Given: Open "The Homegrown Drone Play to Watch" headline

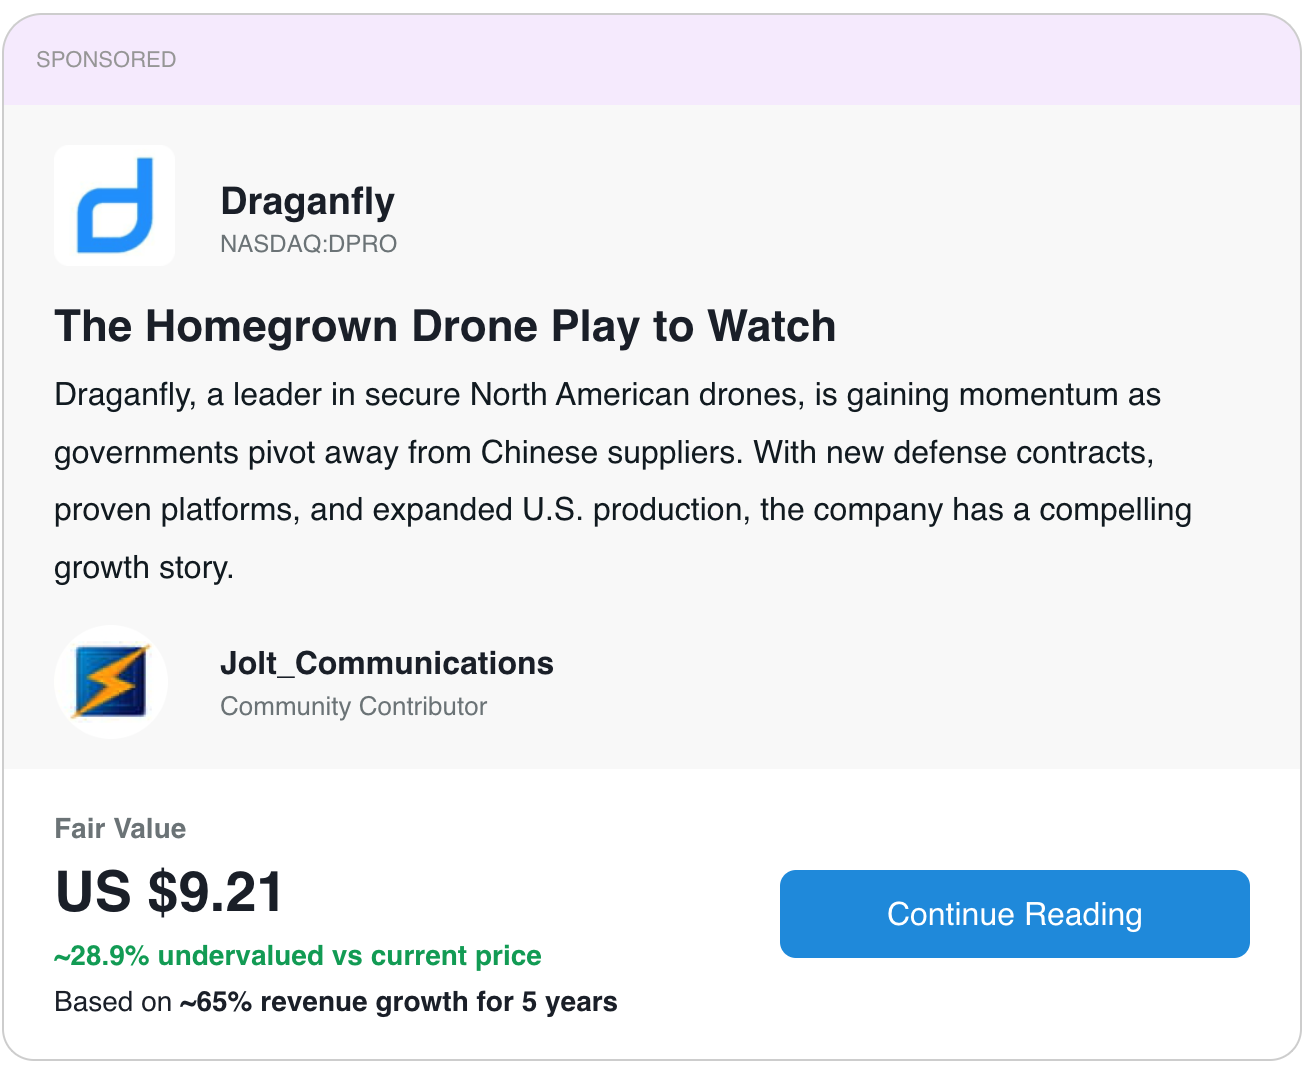Looking at the screenshot, I should click(x=445, y=327).
